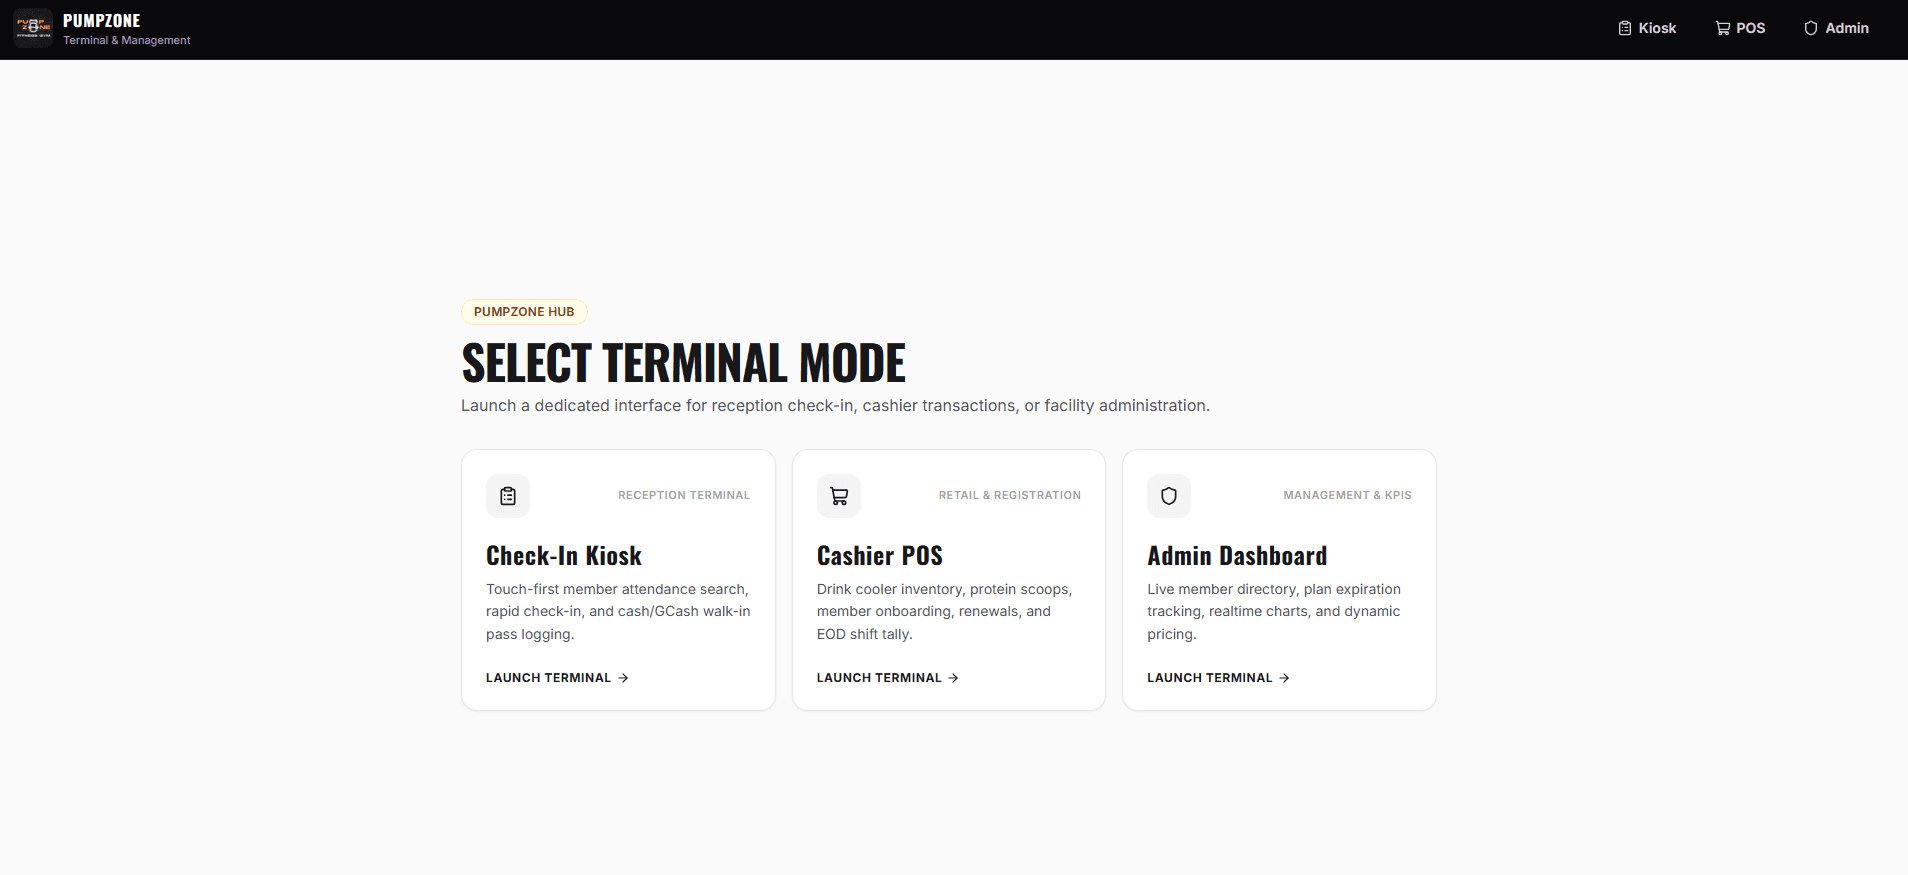Viewport: 1908px width, 875px height.
Task: Click the 'Touch-first member attendance search' description
Action: coord(618,612)
